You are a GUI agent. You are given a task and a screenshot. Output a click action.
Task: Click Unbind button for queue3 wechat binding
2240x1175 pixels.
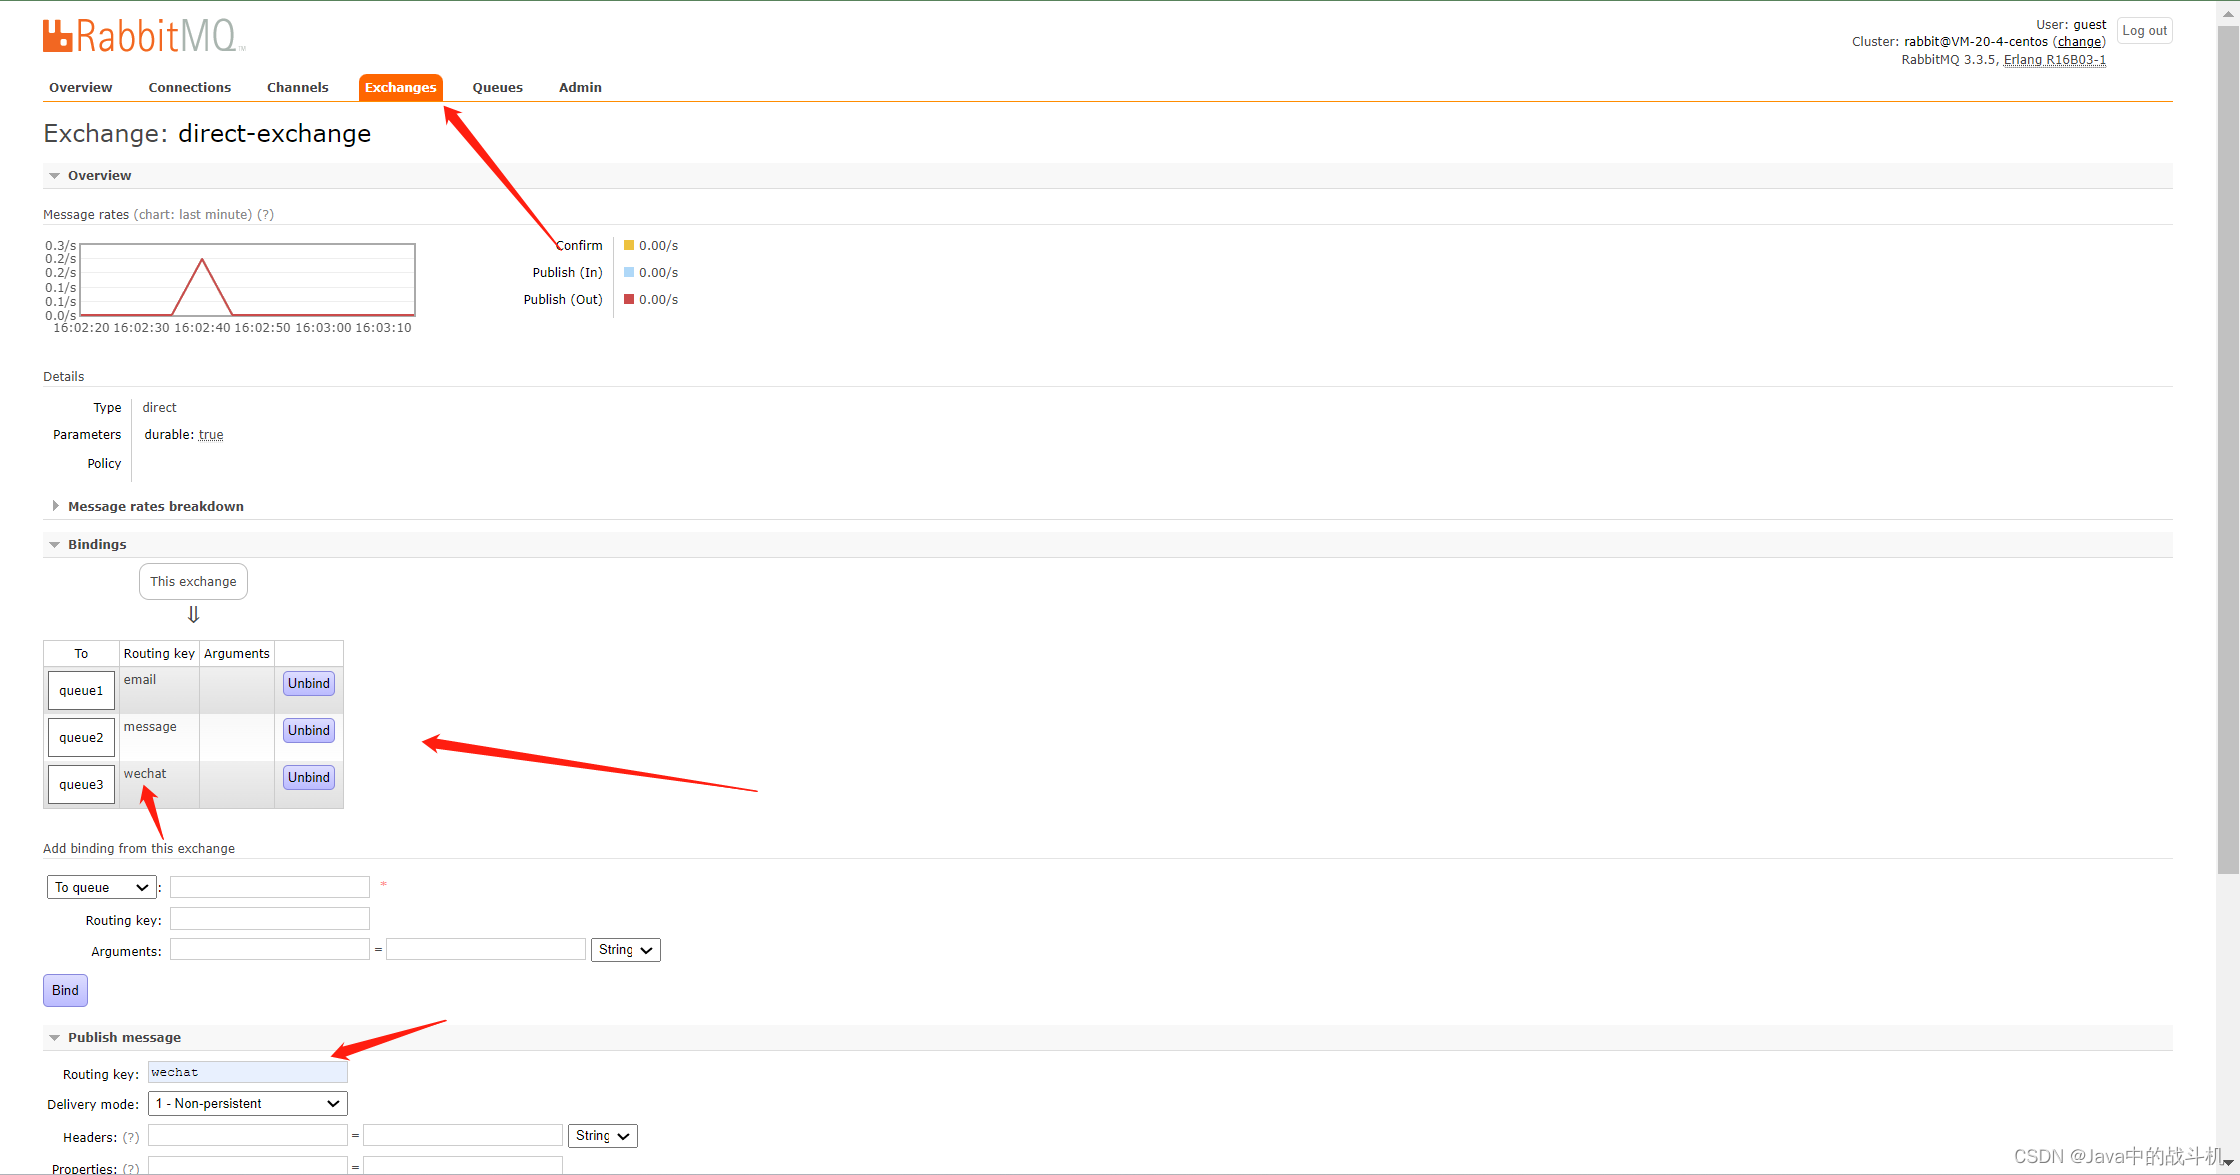[307, 776]
